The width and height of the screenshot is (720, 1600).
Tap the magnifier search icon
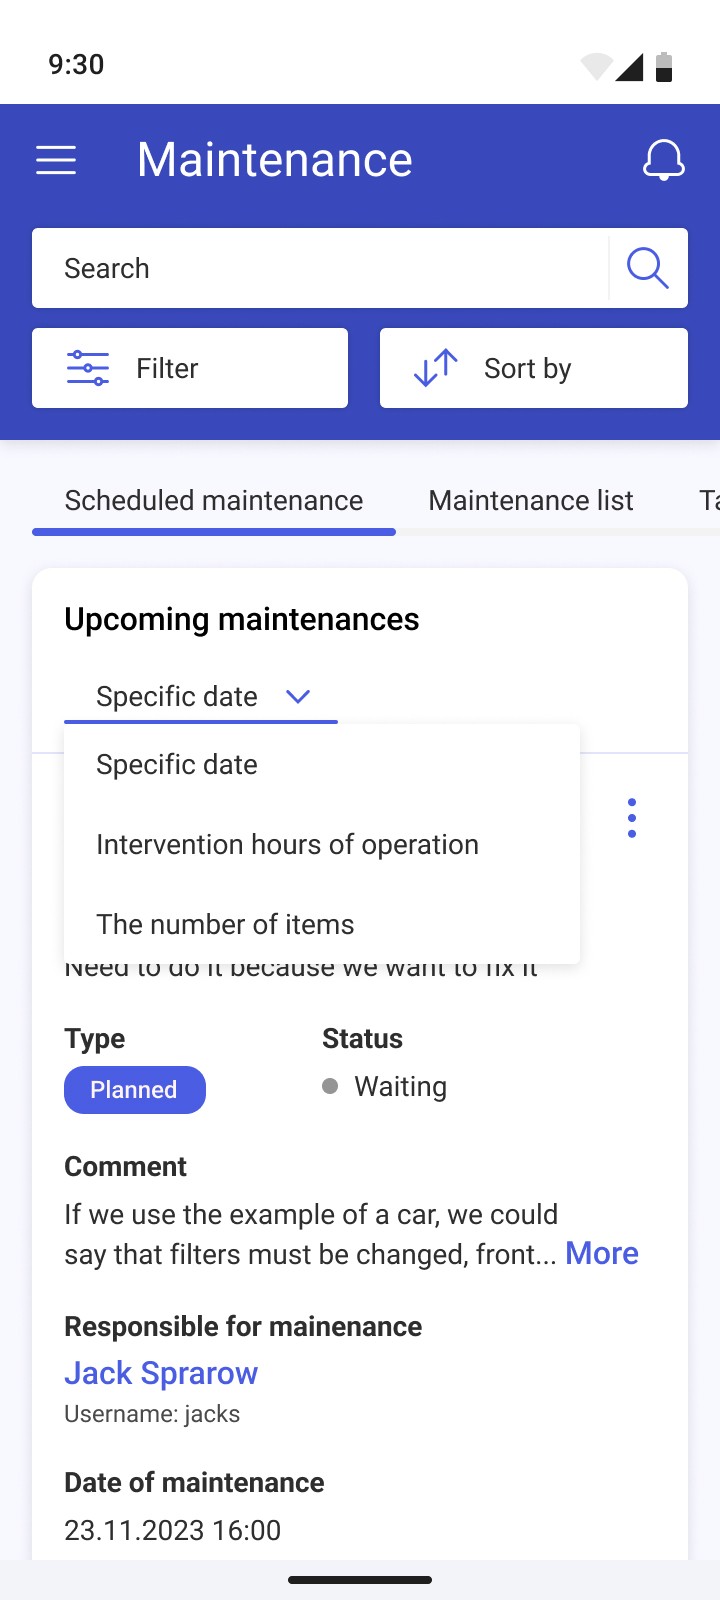[x=647, y=268]
